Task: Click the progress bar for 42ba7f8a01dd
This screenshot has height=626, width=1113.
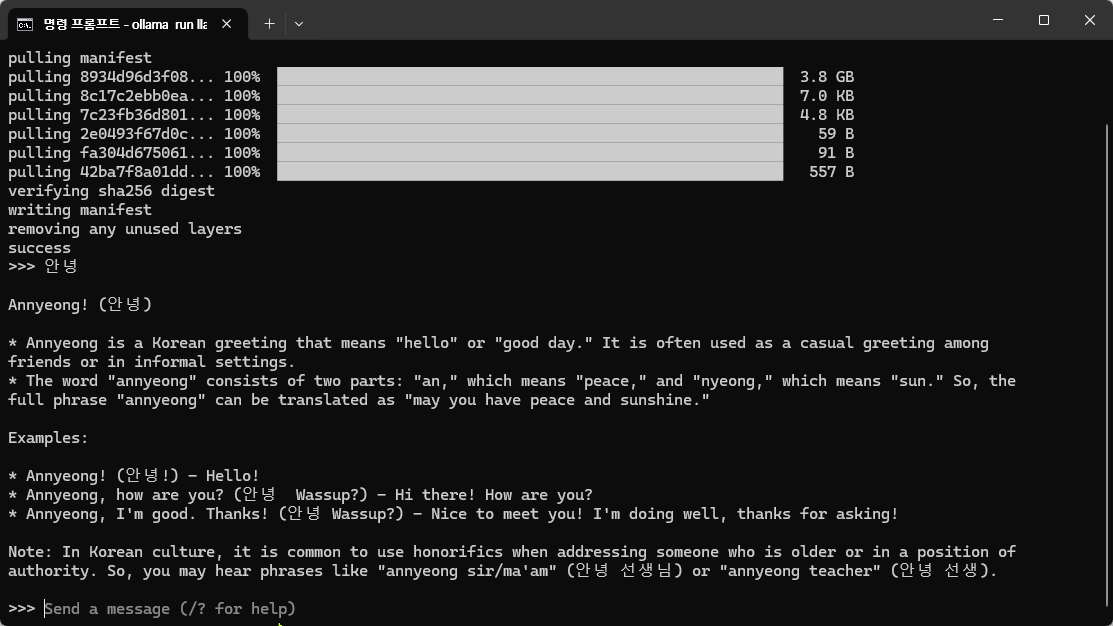Action: pos(530,172)
